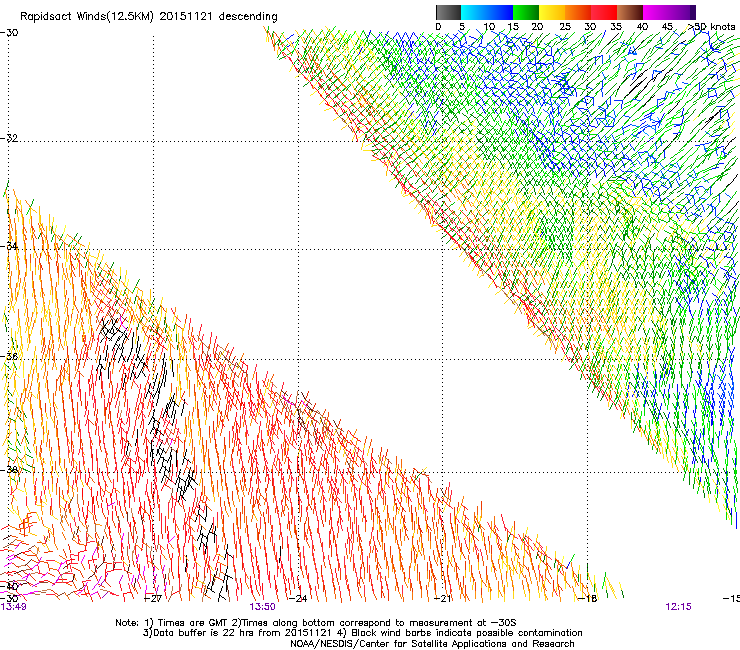Pick the green 15-20 knot color segment
Viewport: 740px width, 650px height.
pyautogui.click(x=526, y=12)
